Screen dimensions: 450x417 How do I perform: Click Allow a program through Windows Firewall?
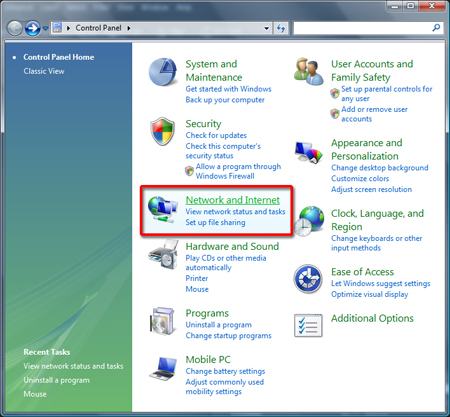pos(238,171)
